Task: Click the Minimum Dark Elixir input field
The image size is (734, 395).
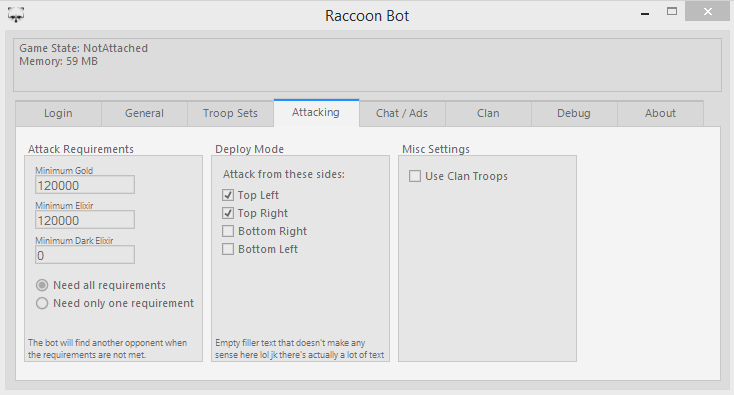Action: 85,255
